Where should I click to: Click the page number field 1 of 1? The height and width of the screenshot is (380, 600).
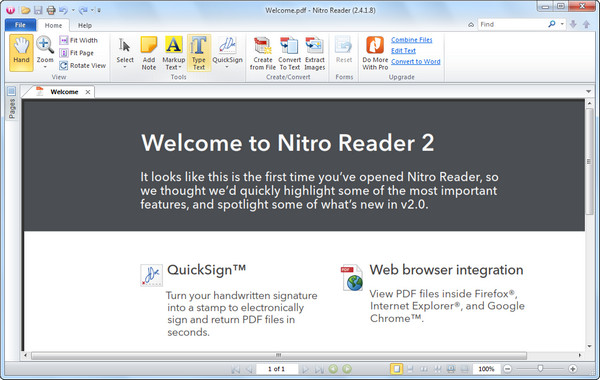pyautogui.click(x=277, y=369)
